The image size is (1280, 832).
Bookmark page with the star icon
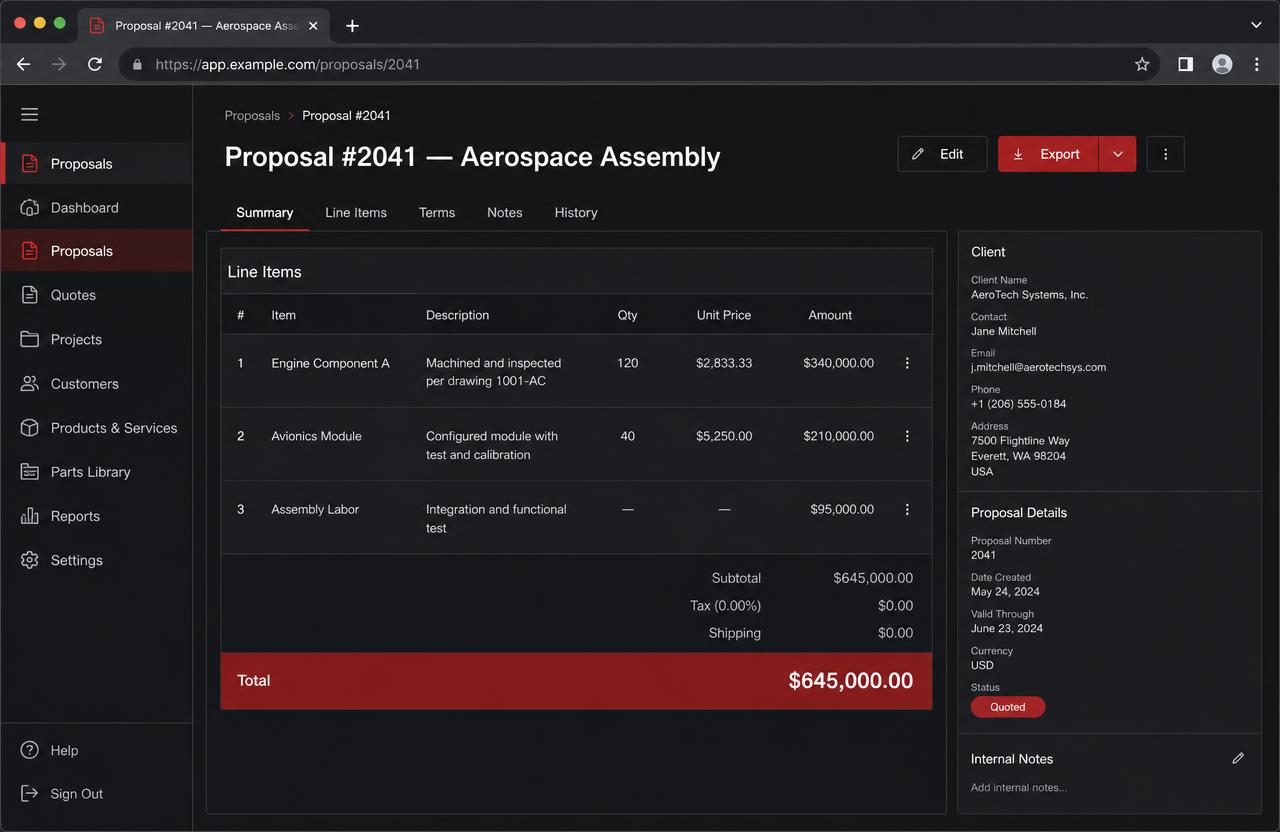point(1142,64)
